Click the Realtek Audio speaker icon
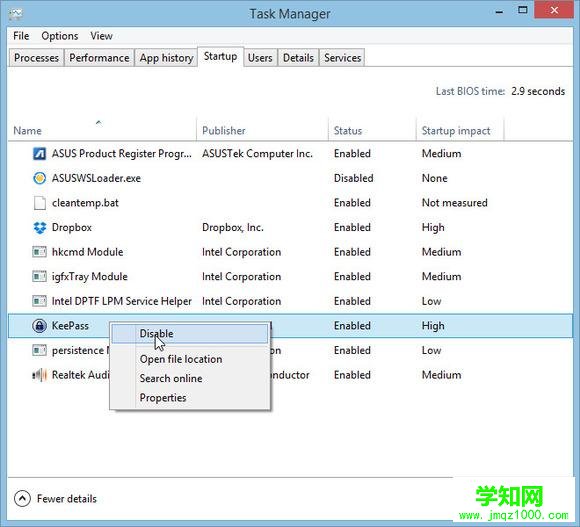Screen dimensions: 580x527 (39, 375)
